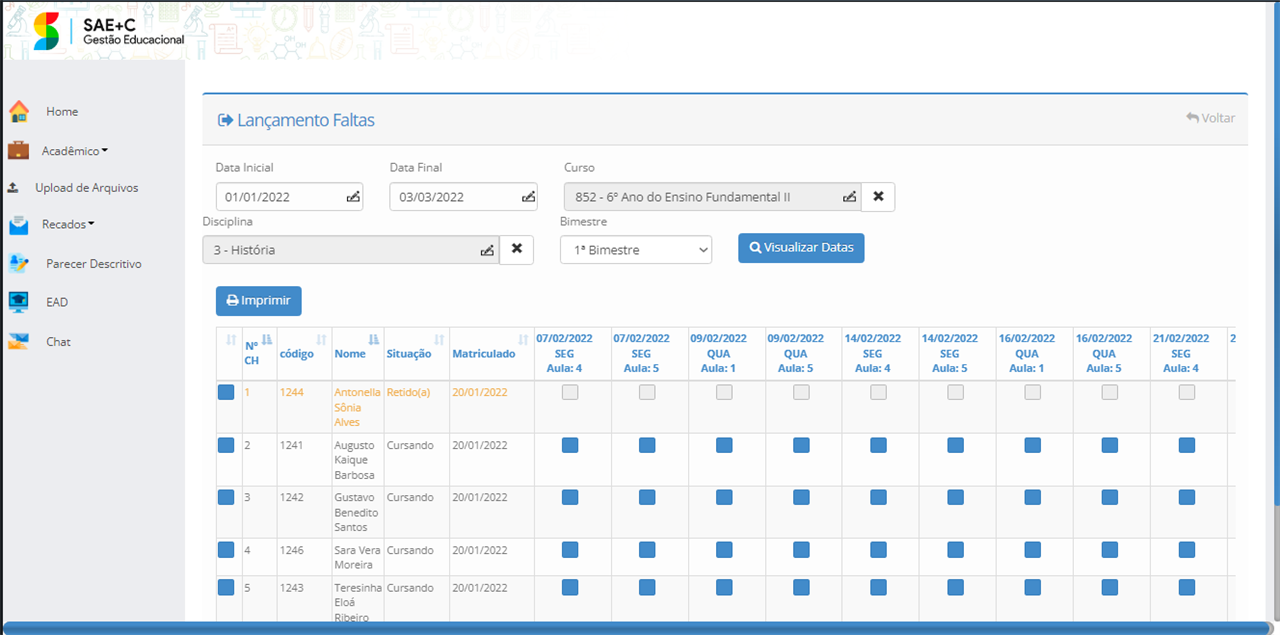This screenshot has width=1280, height=635.
Task: Sort table by Matriculado column arrows
Action: point(523,339)
